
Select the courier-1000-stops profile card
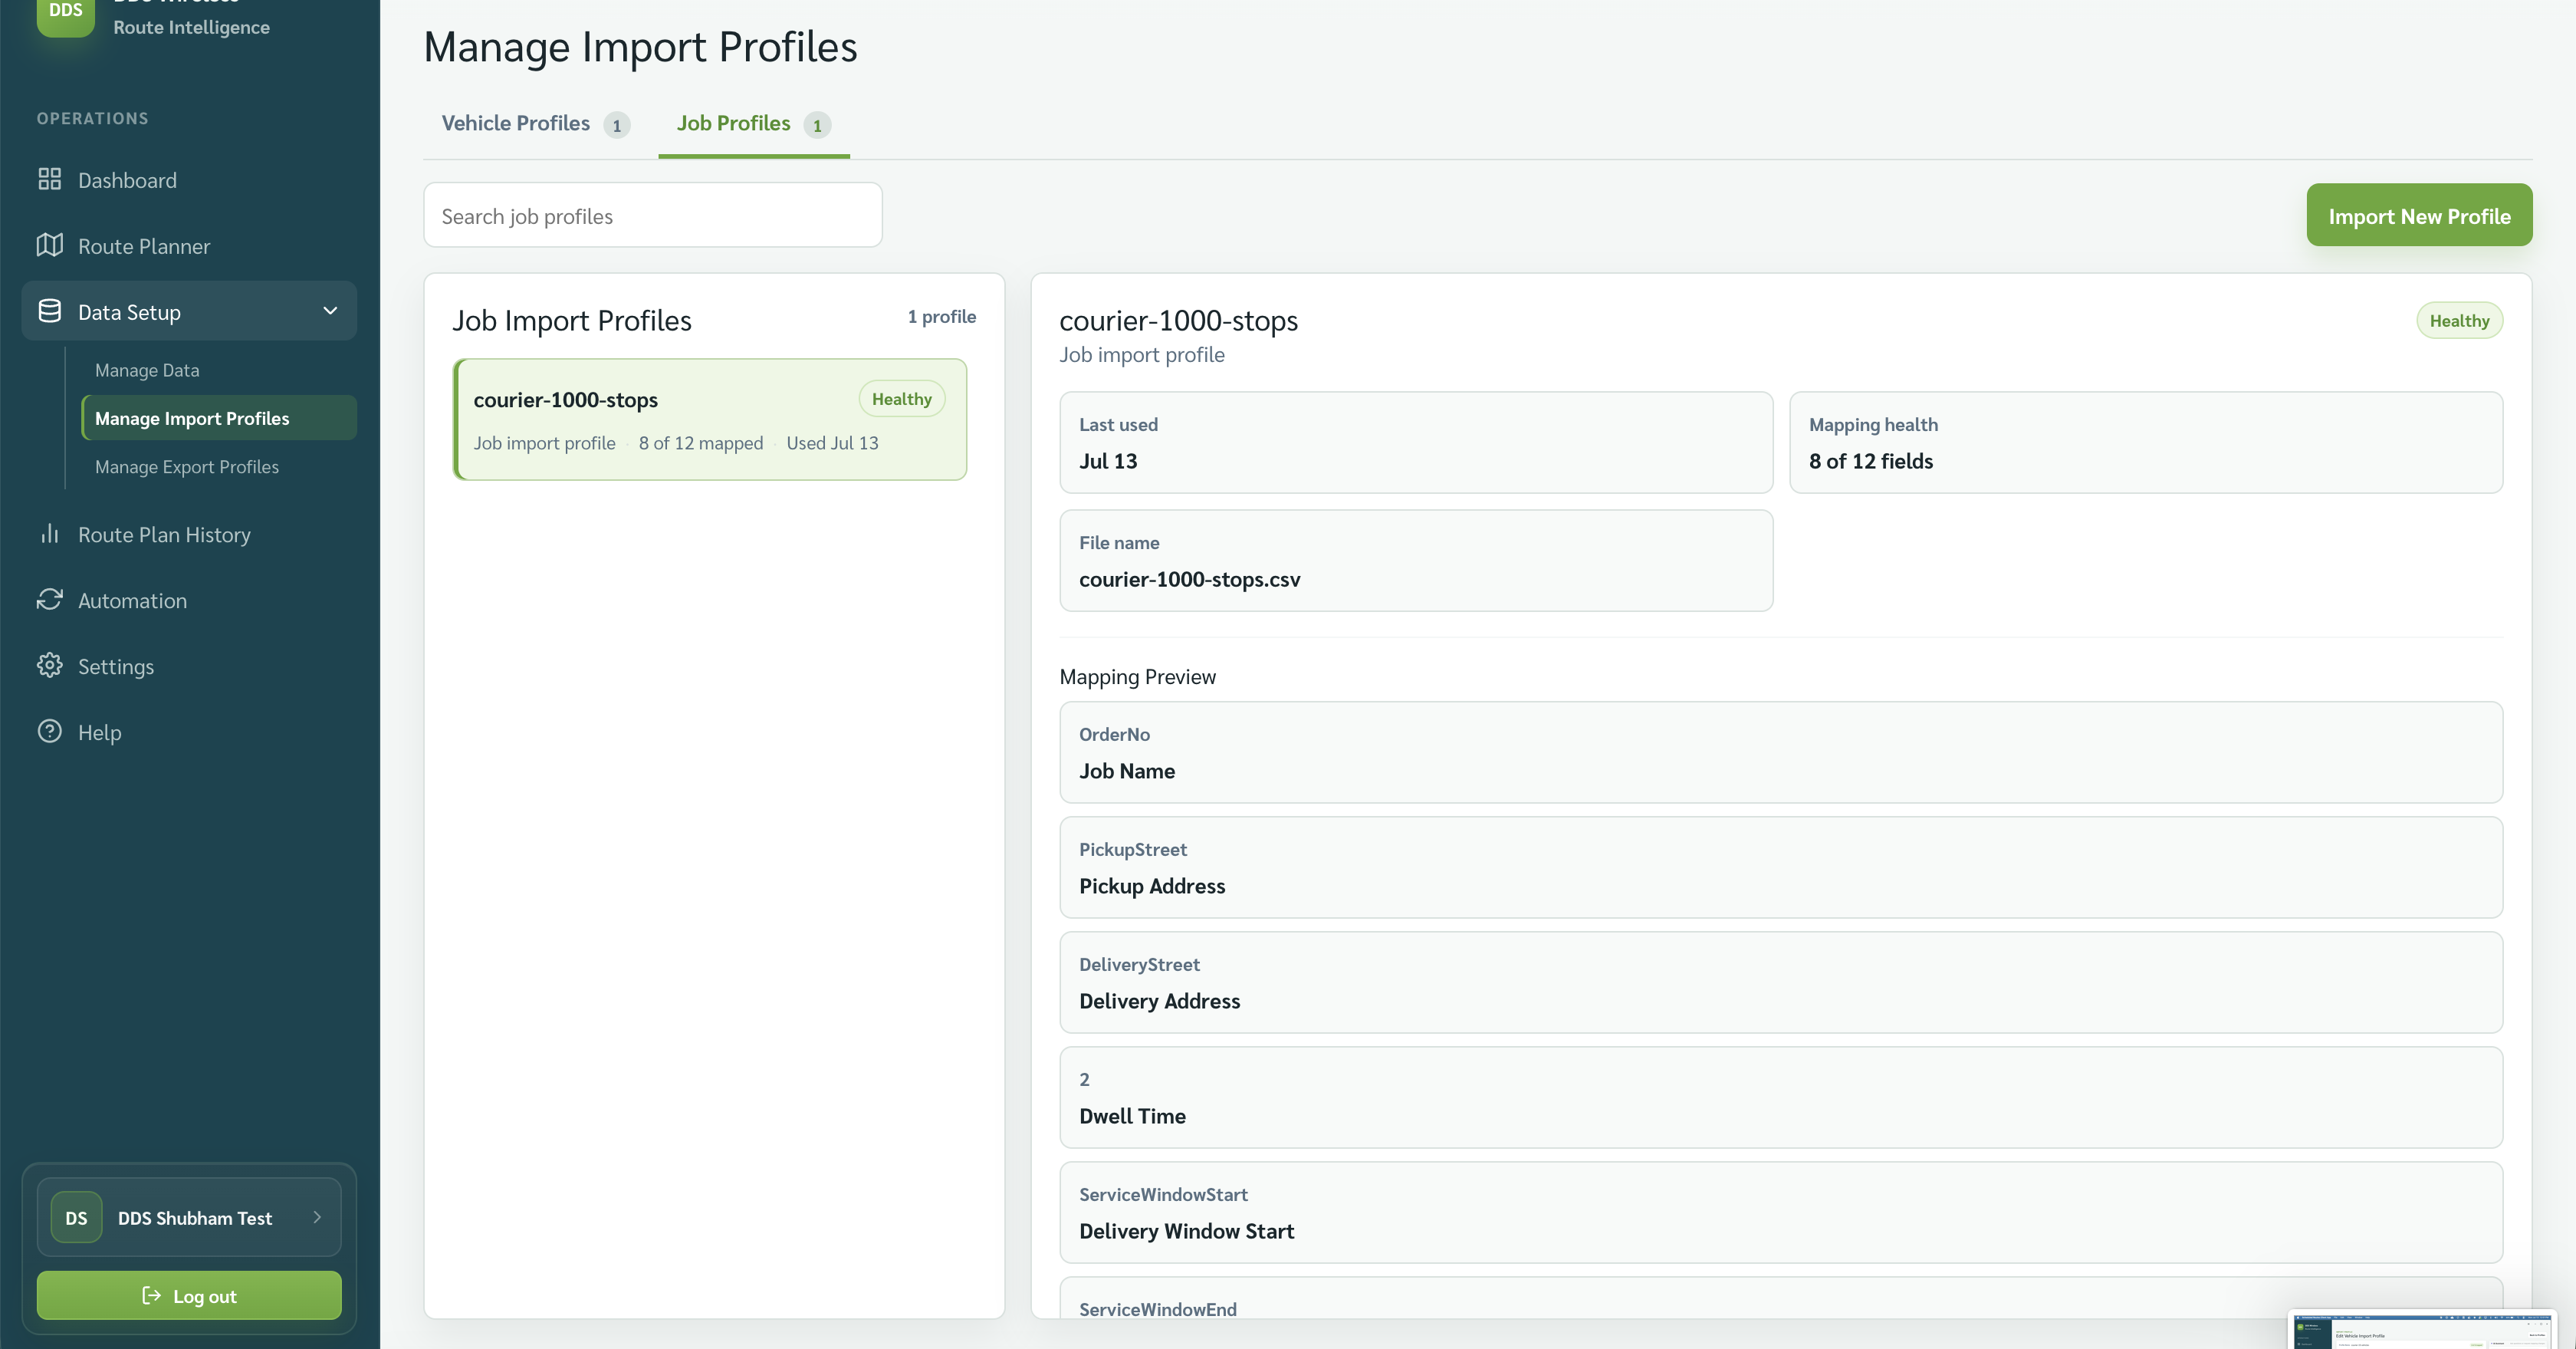[x=710, y=419]
